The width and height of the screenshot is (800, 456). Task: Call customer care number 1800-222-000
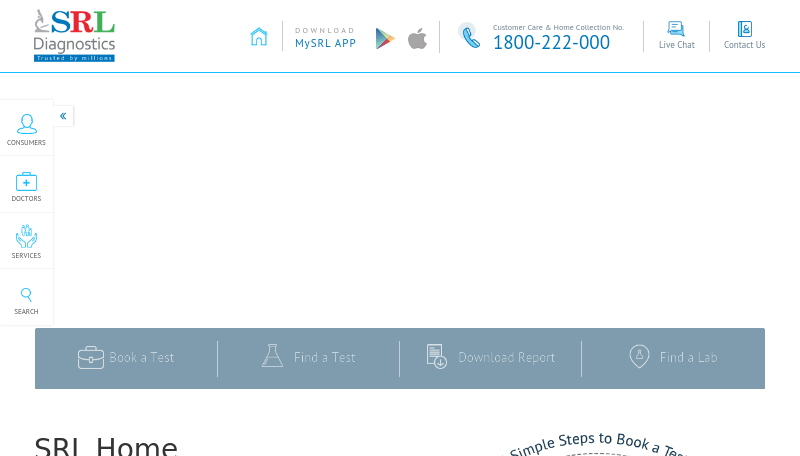pos(551,42)
